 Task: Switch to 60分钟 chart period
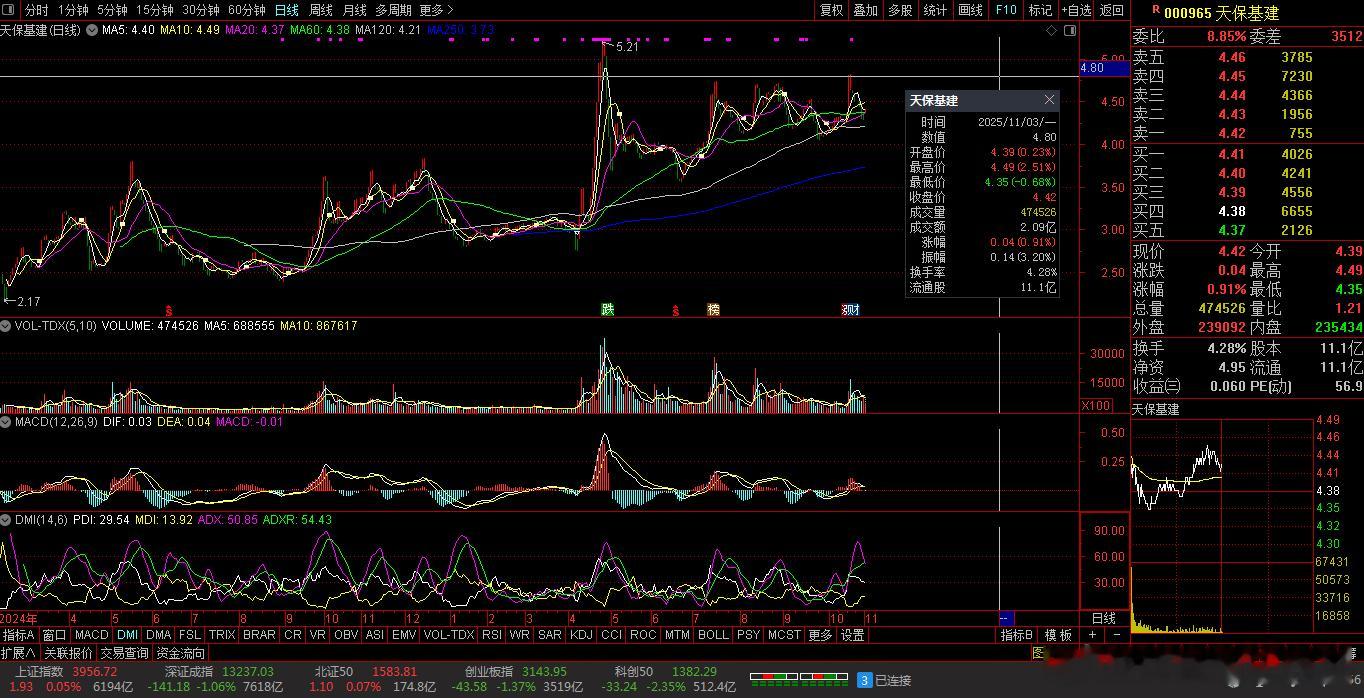(247, 10)
